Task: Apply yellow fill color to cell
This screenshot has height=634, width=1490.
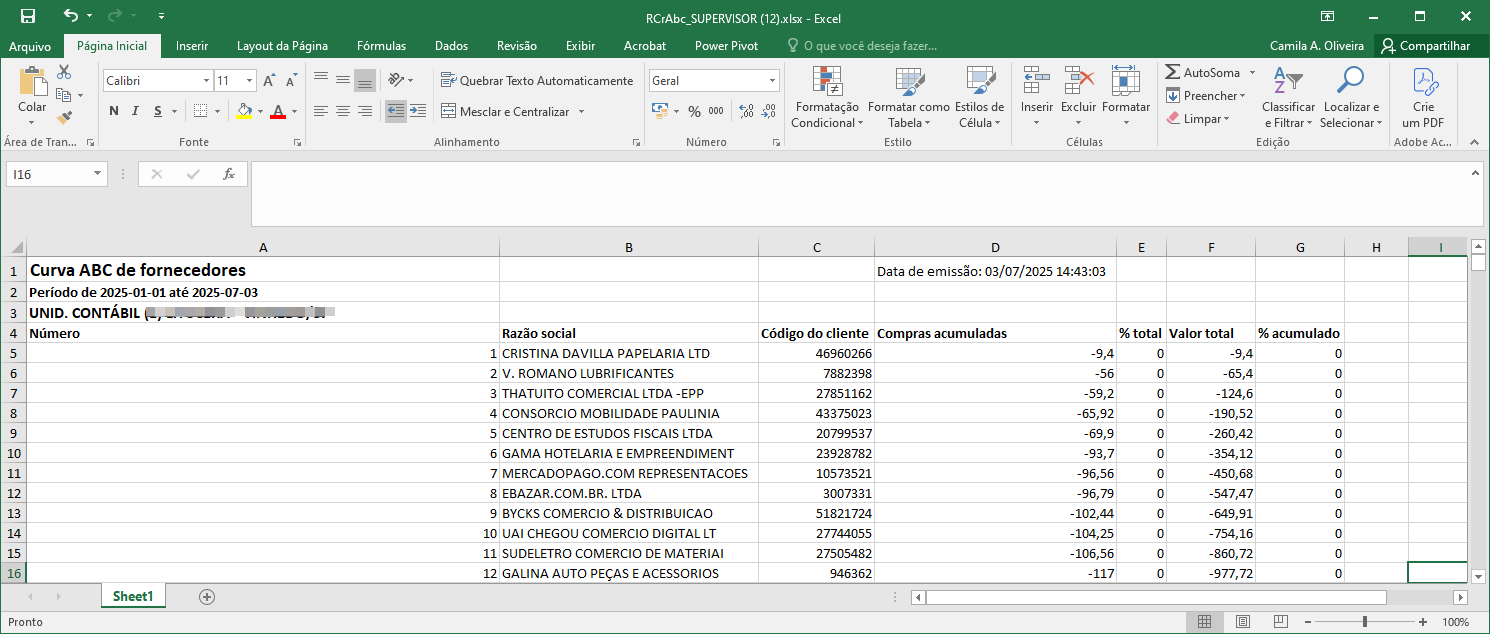Action: pos(243,111)
